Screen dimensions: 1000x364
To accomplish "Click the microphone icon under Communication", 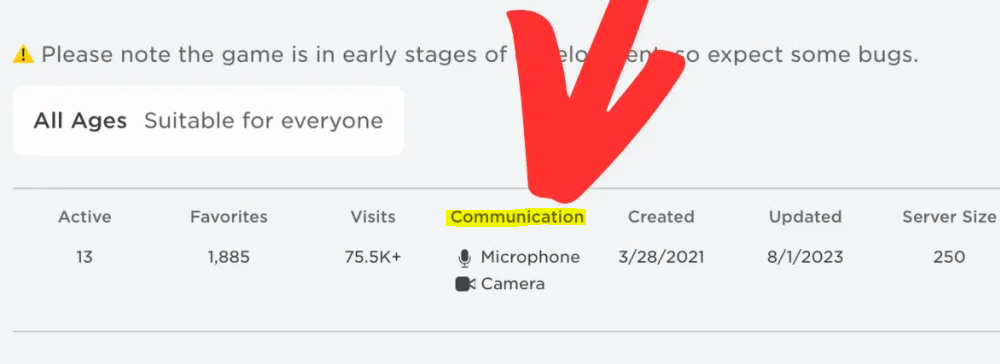I will pyautogui.click(x=464, y=258).
